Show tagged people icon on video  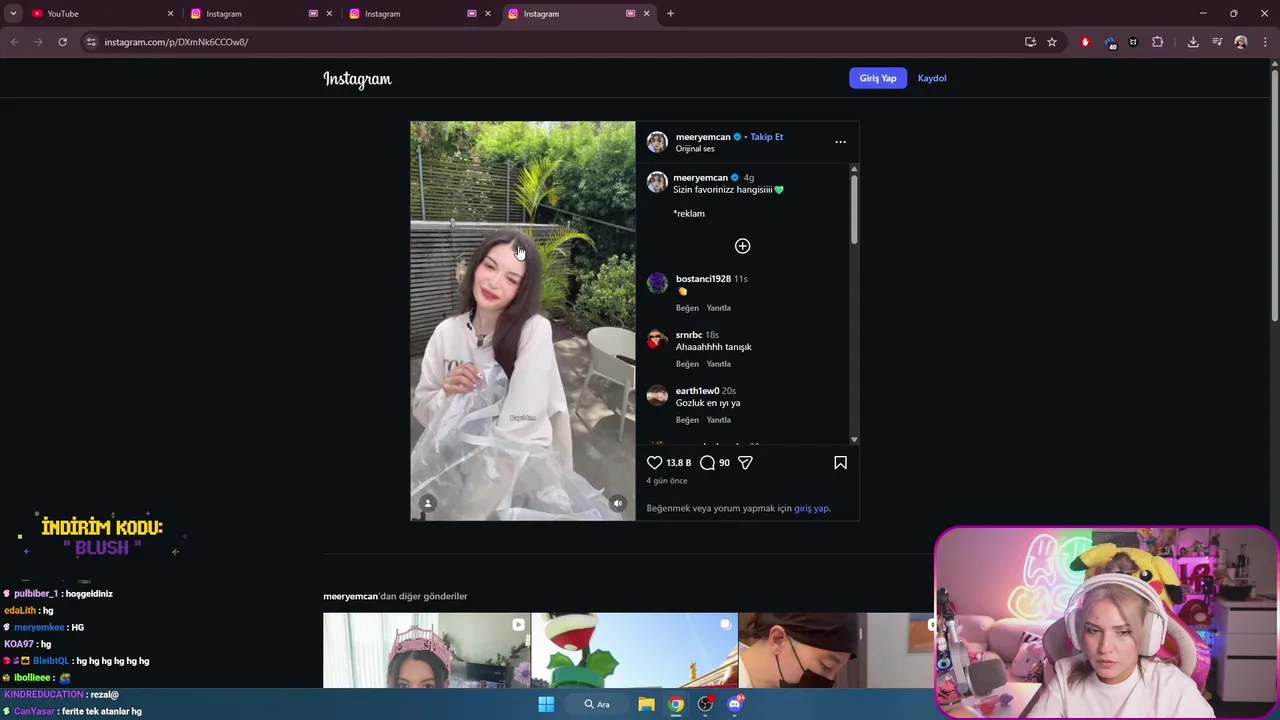[x=427, y=504]
